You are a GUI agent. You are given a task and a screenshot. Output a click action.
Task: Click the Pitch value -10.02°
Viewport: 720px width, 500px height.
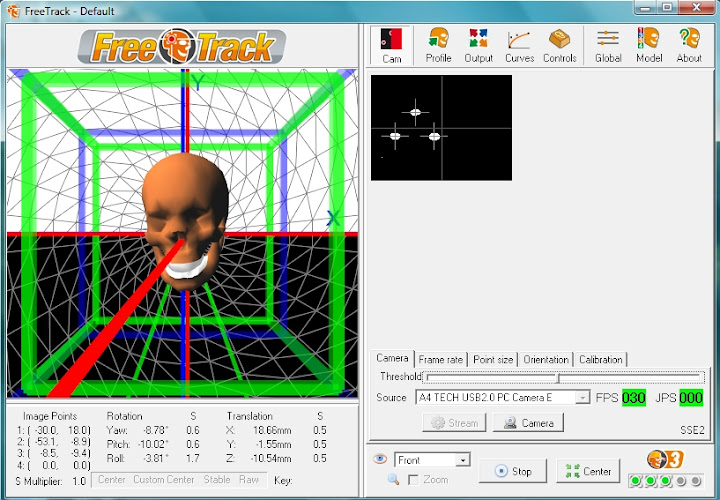coord(153,444)
